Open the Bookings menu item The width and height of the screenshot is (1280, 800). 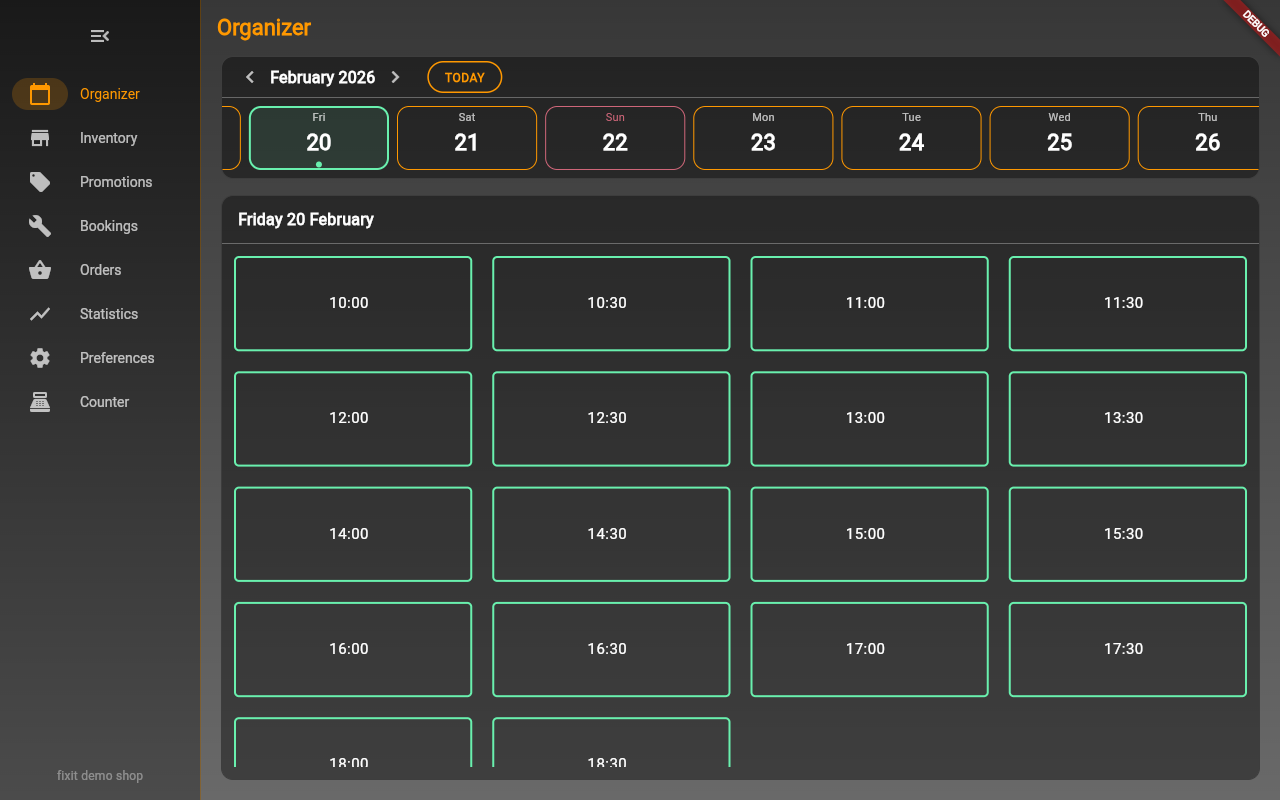tap(100, 226)
